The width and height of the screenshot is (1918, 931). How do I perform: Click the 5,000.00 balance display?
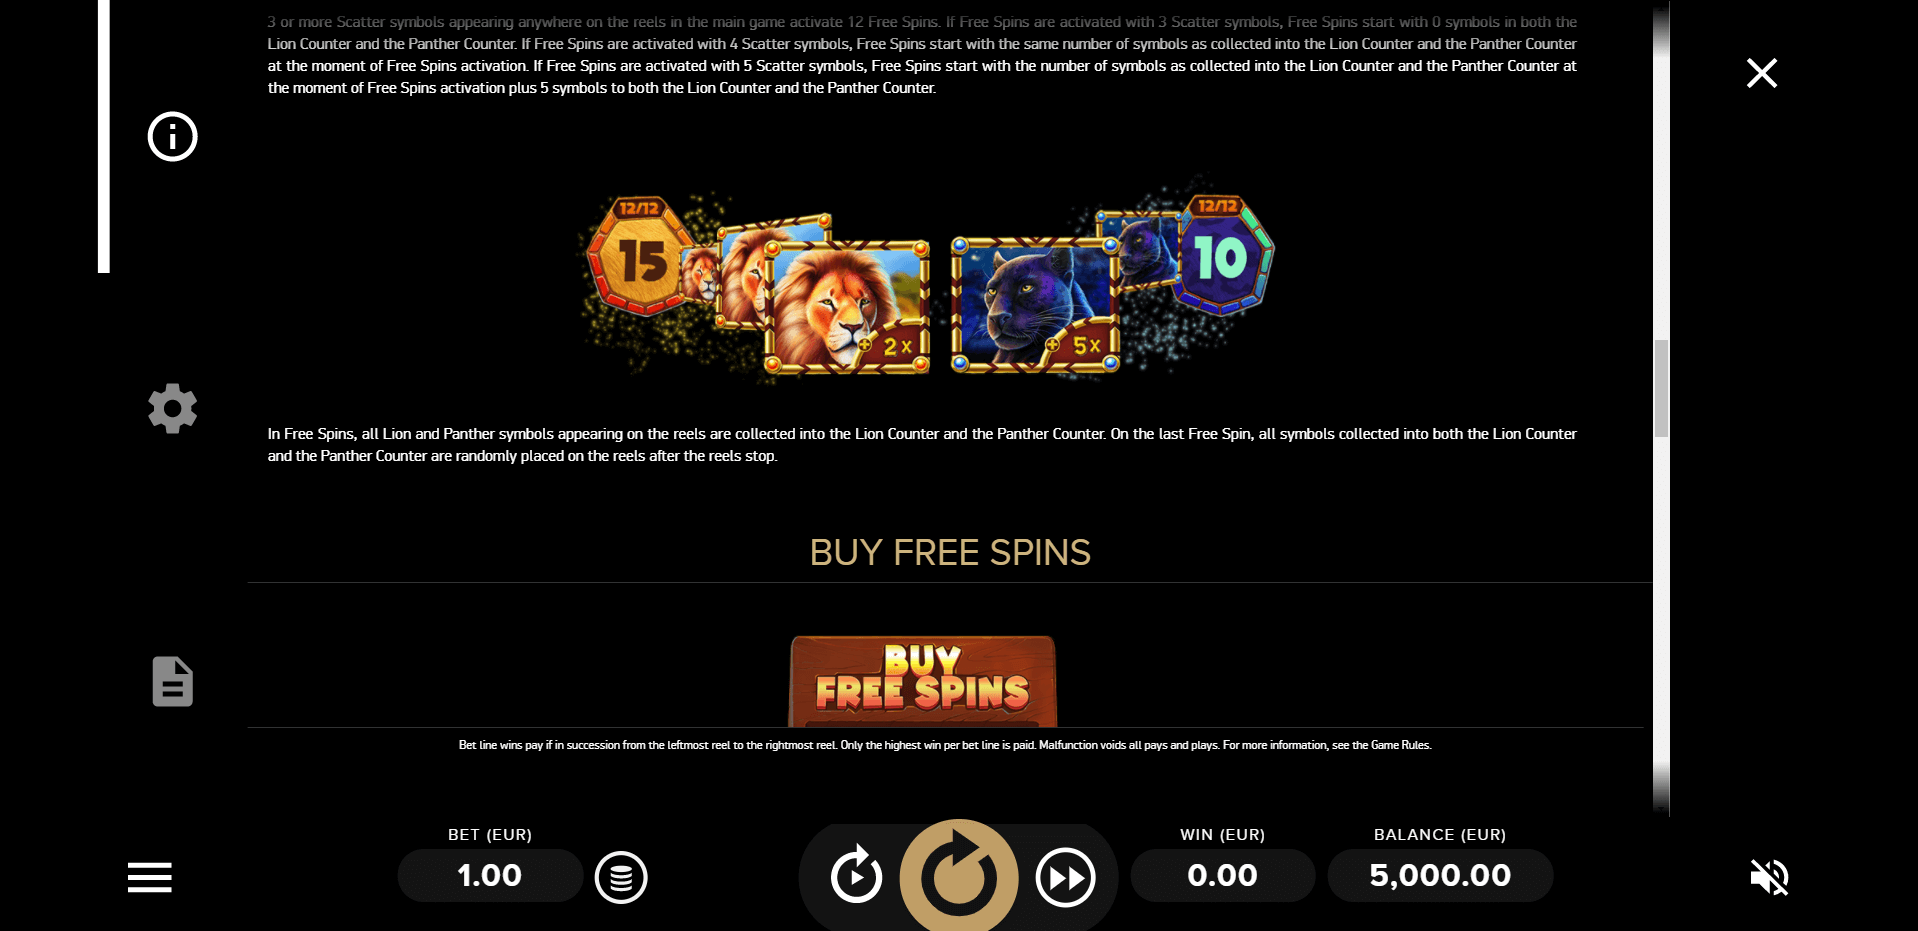[1440, 875]
